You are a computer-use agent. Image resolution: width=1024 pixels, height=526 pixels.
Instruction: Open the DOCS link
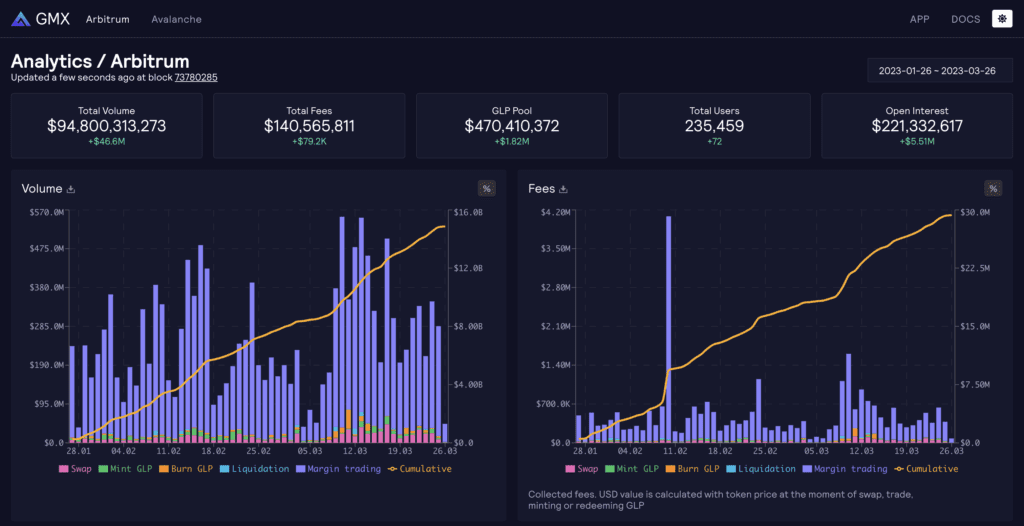965,19
